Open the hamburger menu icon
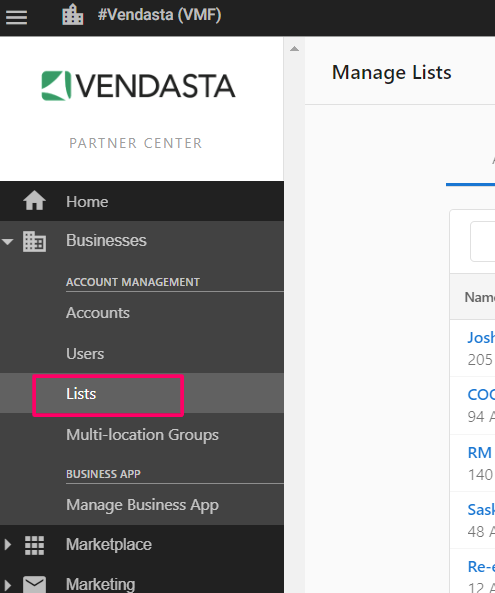495x593 pixels. coord(16,17)
